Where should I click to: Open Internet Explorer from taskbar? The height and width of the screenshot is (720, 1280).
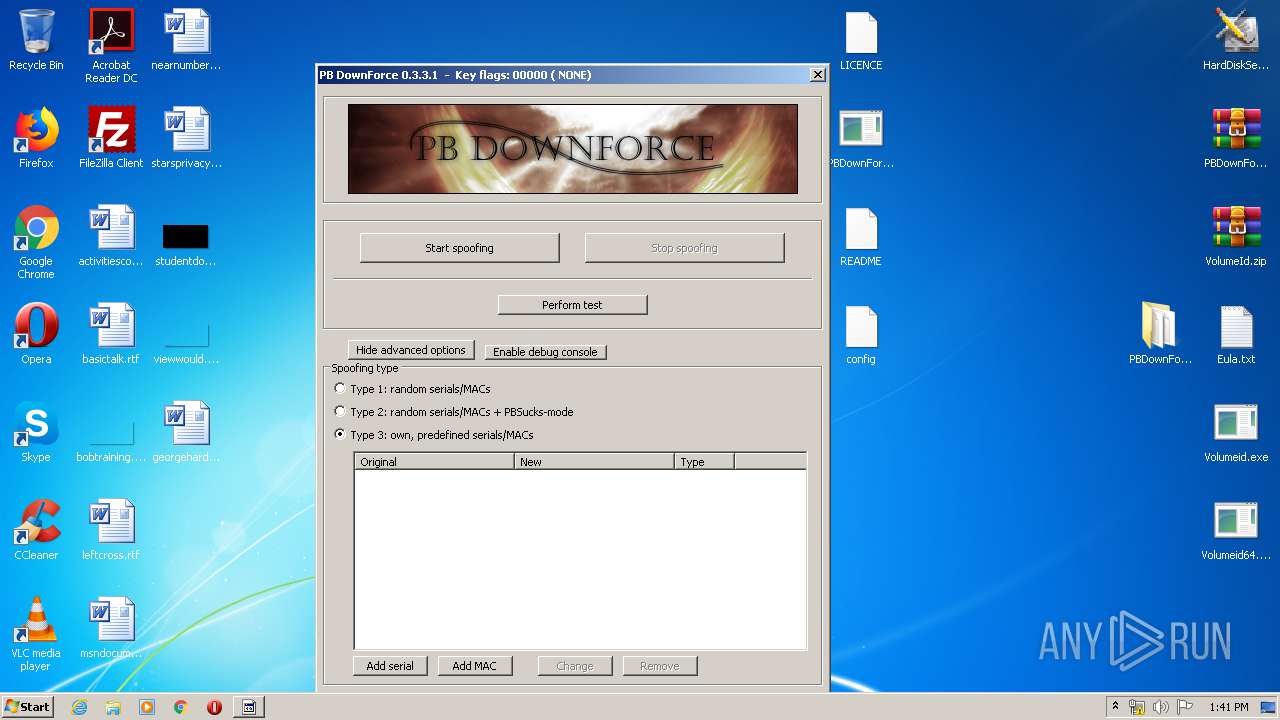point(79,707)
